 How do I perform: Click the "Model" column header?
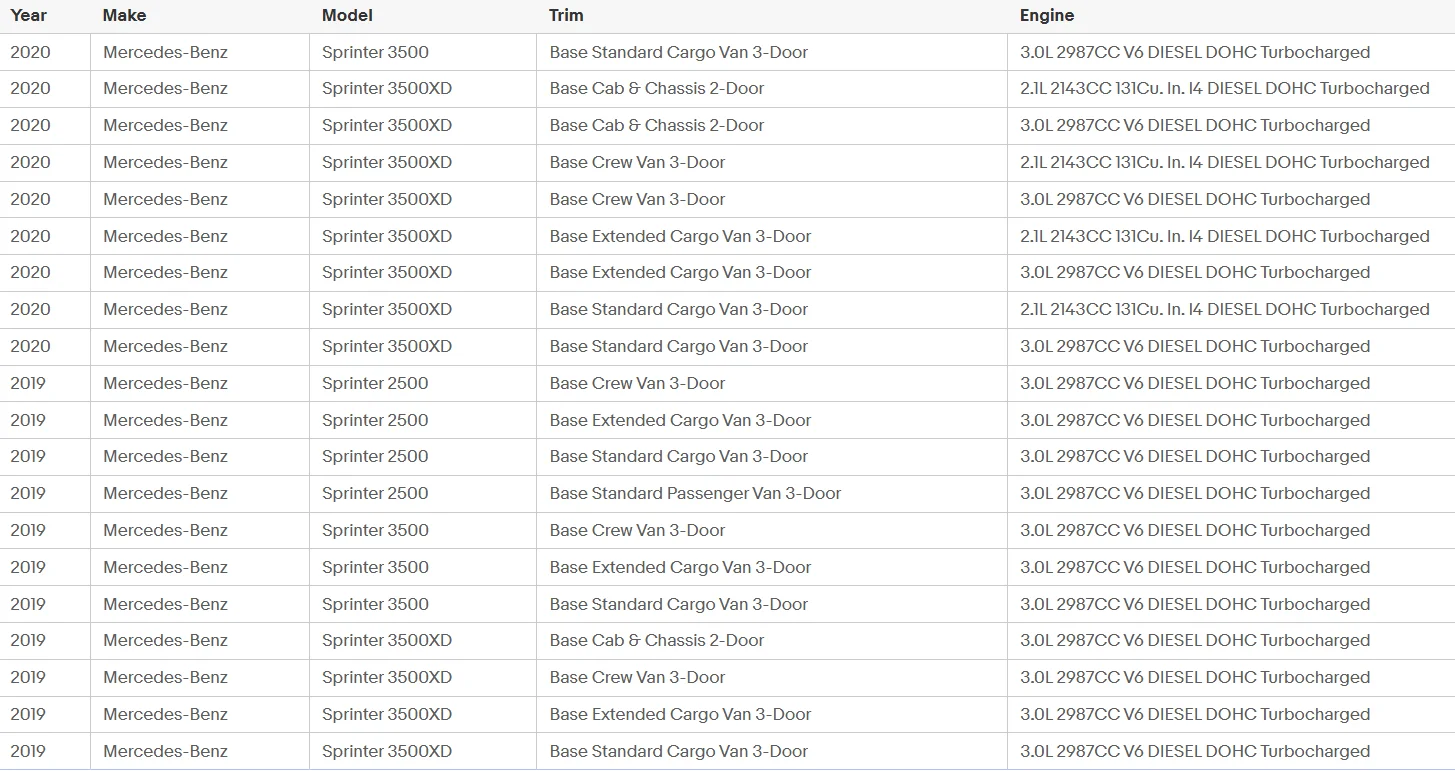(347, 16)
